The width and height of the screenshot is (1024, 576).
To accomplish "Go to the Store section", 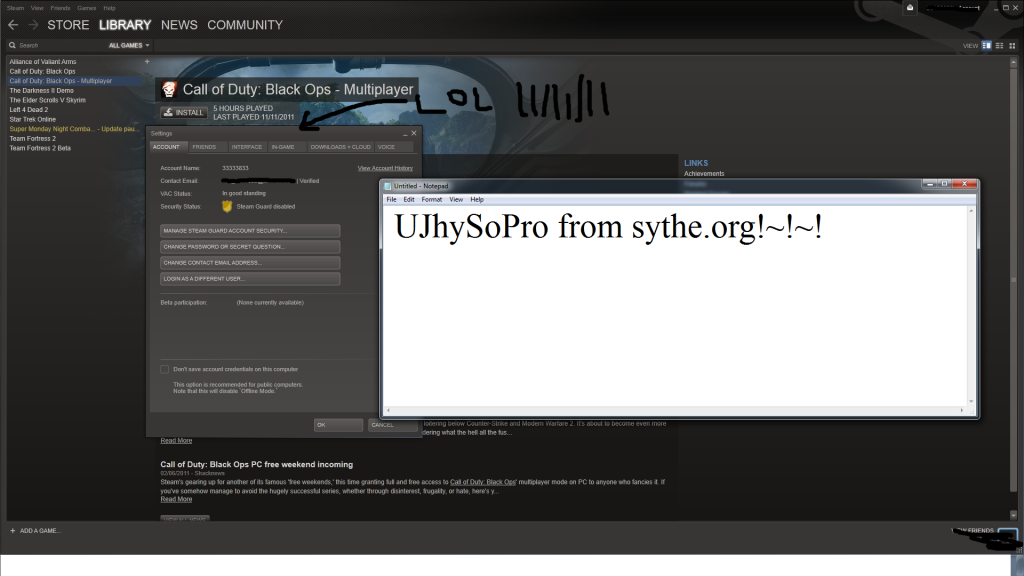I will pyautogui.click(x=68, y=25).
